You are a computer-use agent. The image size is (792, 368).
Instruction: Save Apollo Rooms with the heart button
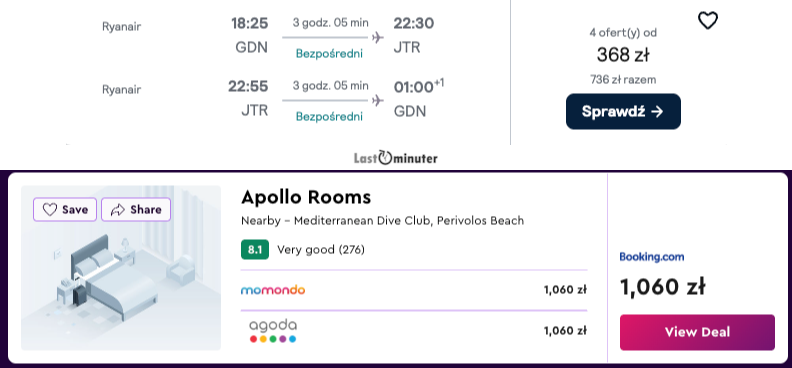pyautogui.click(x=65, y=209)
